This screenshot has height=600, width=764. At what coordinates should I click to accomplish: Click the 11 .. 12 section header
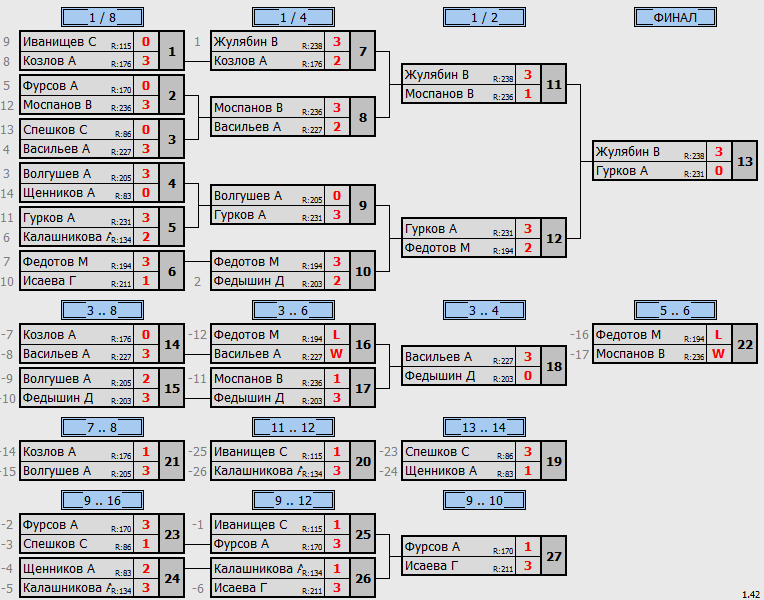293,427
